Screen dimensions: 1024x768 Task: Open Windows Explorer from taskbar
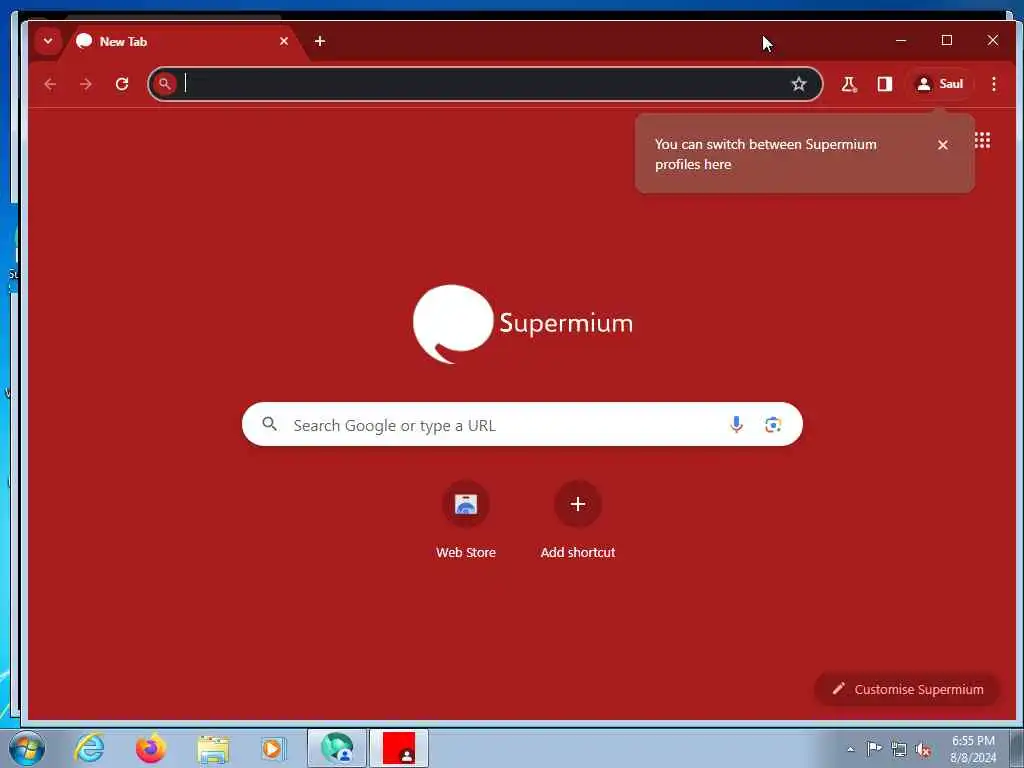coord(213,749)
